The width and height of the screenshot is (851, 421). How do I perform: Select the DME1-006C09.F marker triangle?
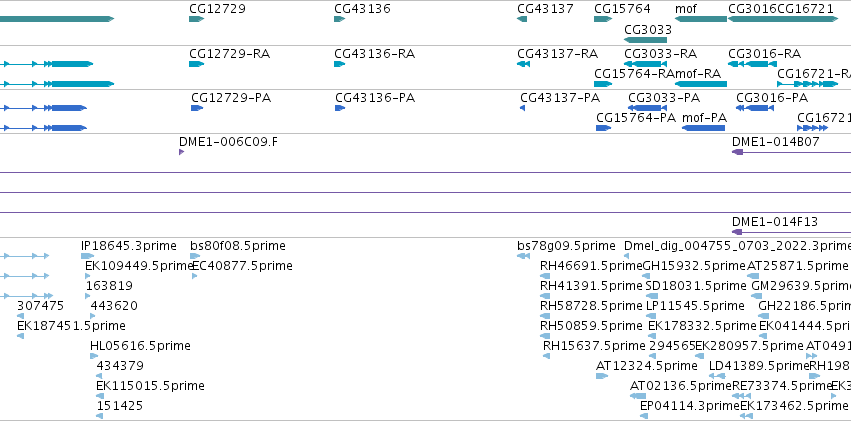tap(181, 152)
